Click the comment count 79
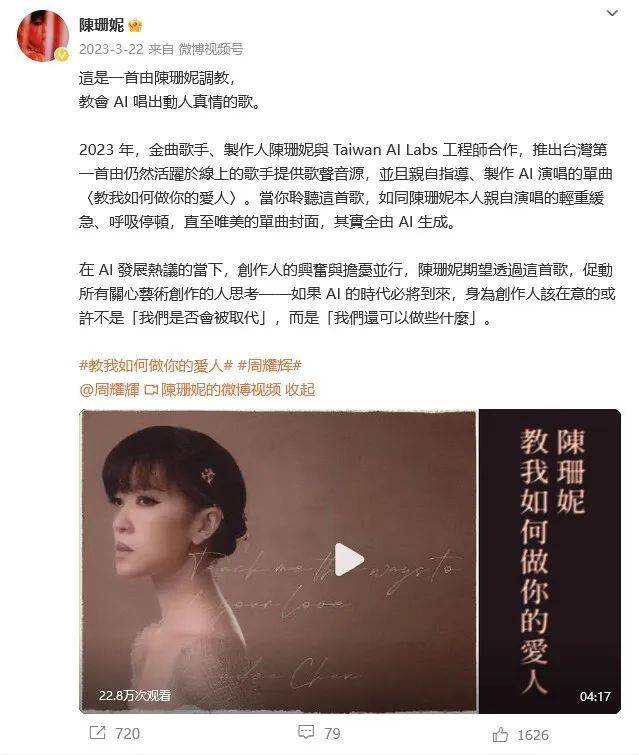Image resolution: width=639 pixels, height=755 pixels. click(x=332, y=734)
